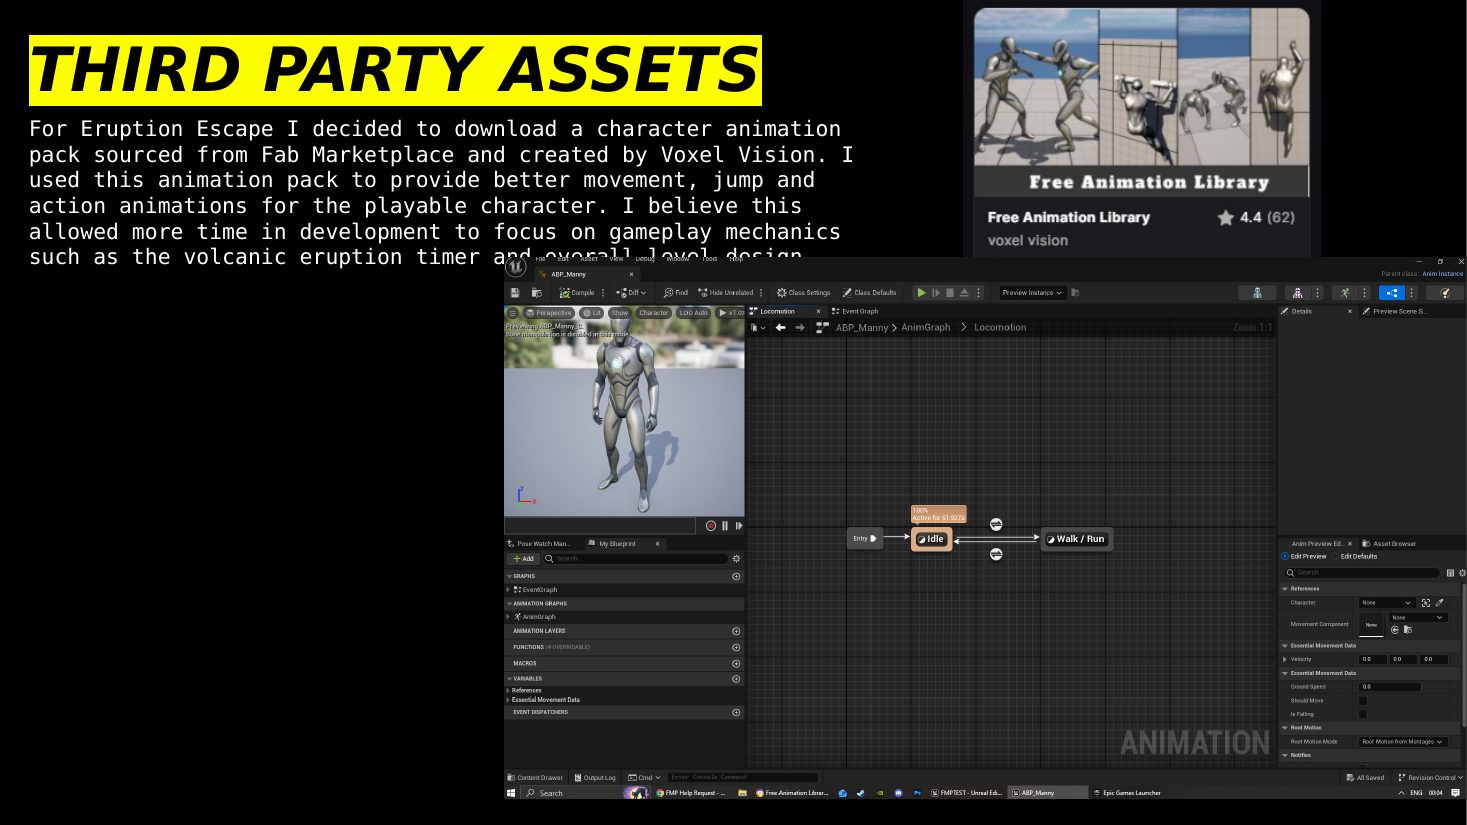The image size is (1467, 825).
Task: Switch to the Event Graph tab
Action: pos(855,311)
